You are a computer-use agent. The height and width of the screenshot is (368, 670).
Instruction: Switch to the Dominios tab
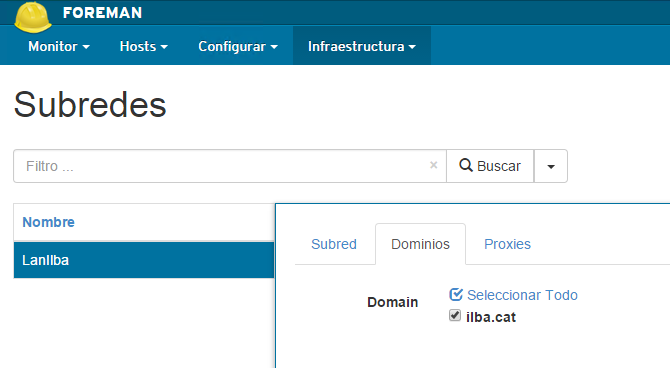point(420,244)
